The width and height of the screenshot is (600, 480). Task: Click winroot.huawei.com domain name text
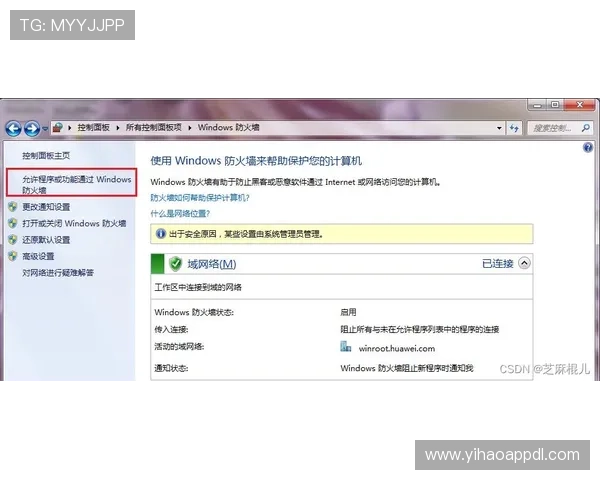pos(397,349)
